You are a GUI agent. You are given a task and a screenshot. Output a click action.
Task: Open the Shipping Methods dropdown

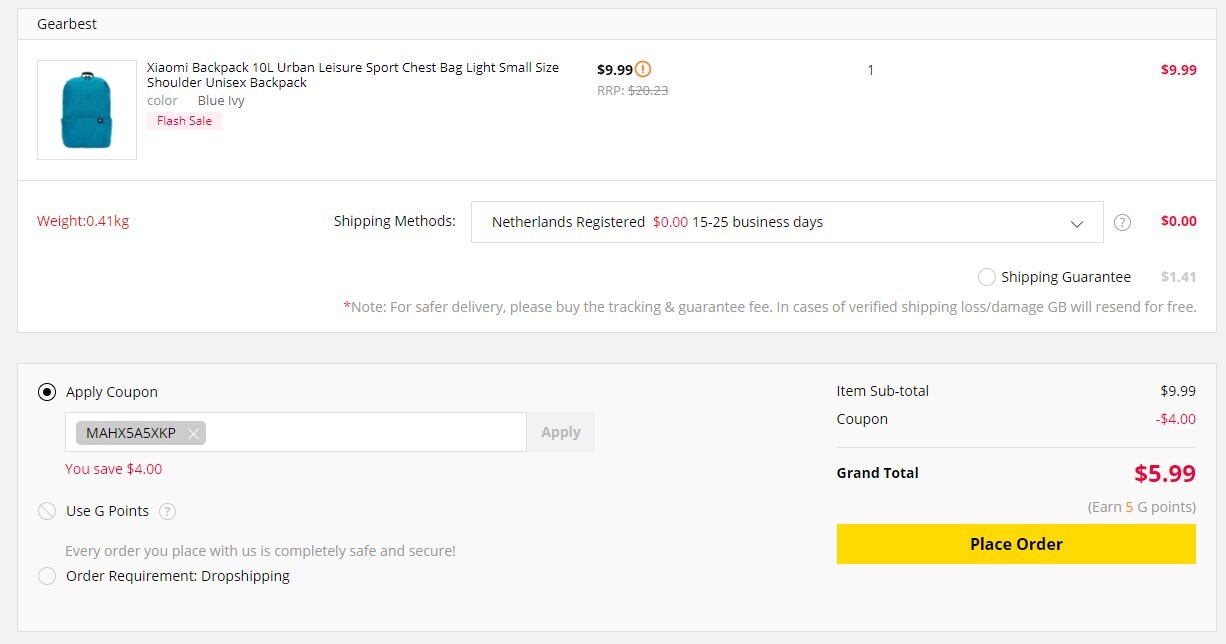click(x=787, y=222)
